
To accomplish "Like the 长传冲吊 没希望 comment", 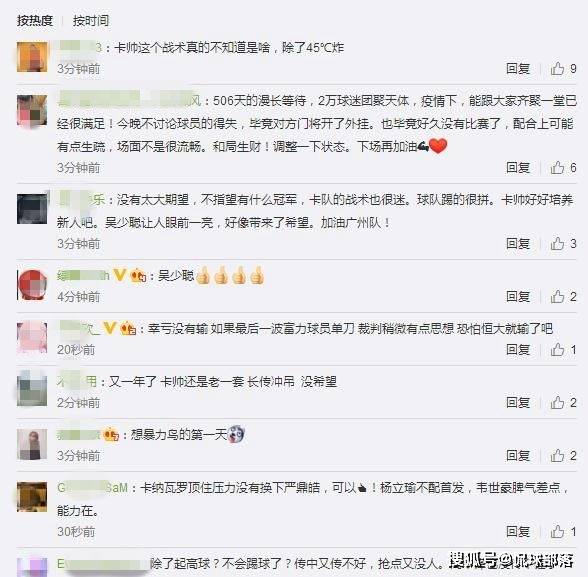I will 557,403.
